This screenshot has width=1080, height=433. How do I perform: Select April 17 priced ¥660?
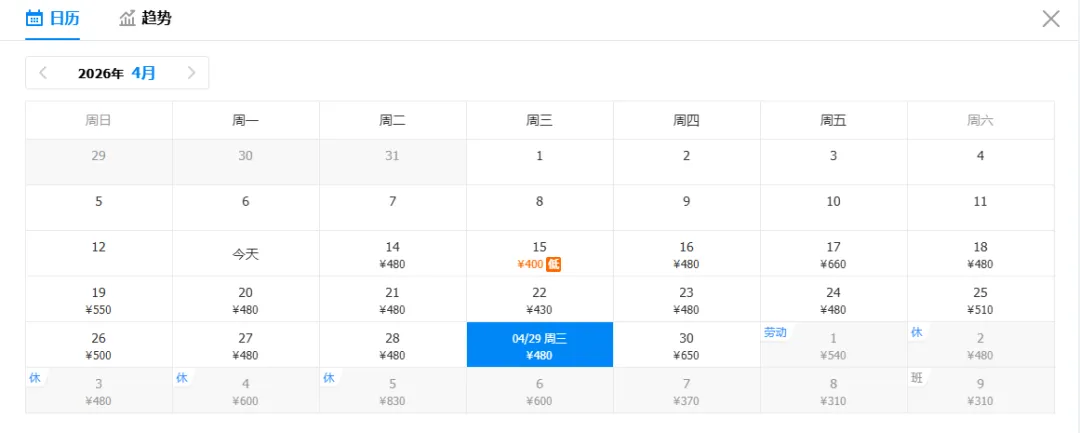pyautogui.click(x=833, y=253)
